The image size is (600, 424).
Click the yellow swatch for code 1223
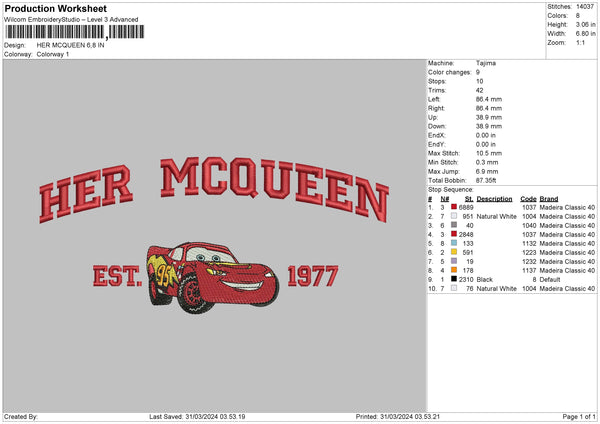454,252
